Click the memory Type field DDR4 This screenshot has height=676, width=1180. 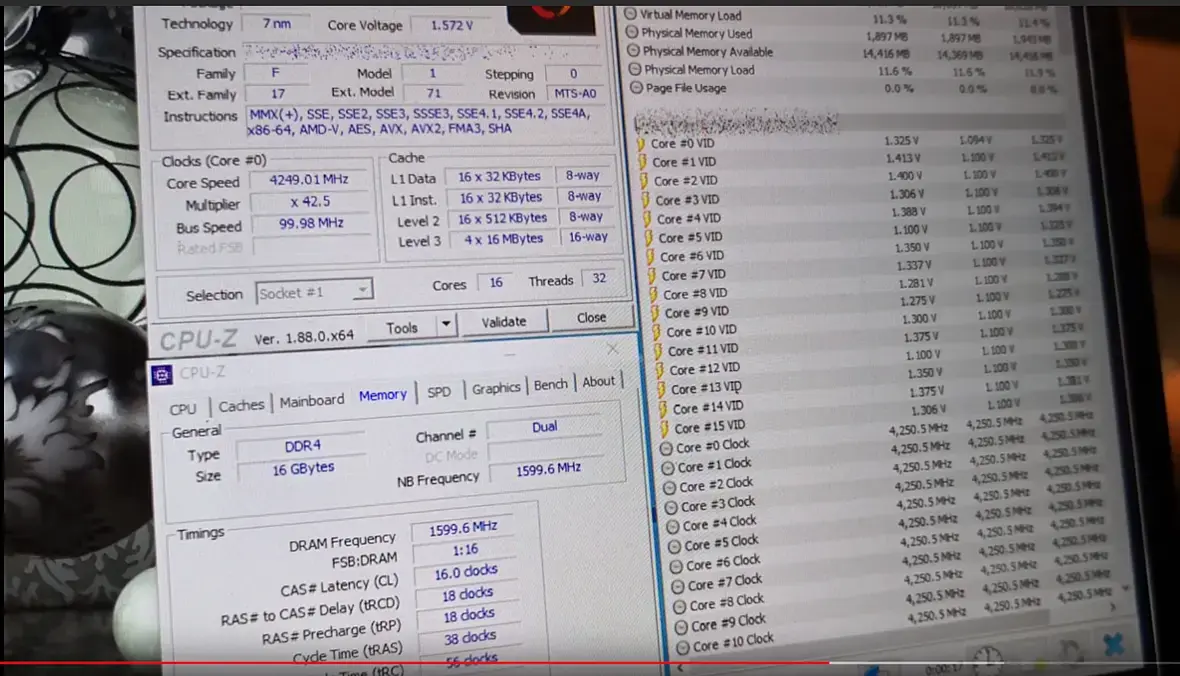point(302,446)
